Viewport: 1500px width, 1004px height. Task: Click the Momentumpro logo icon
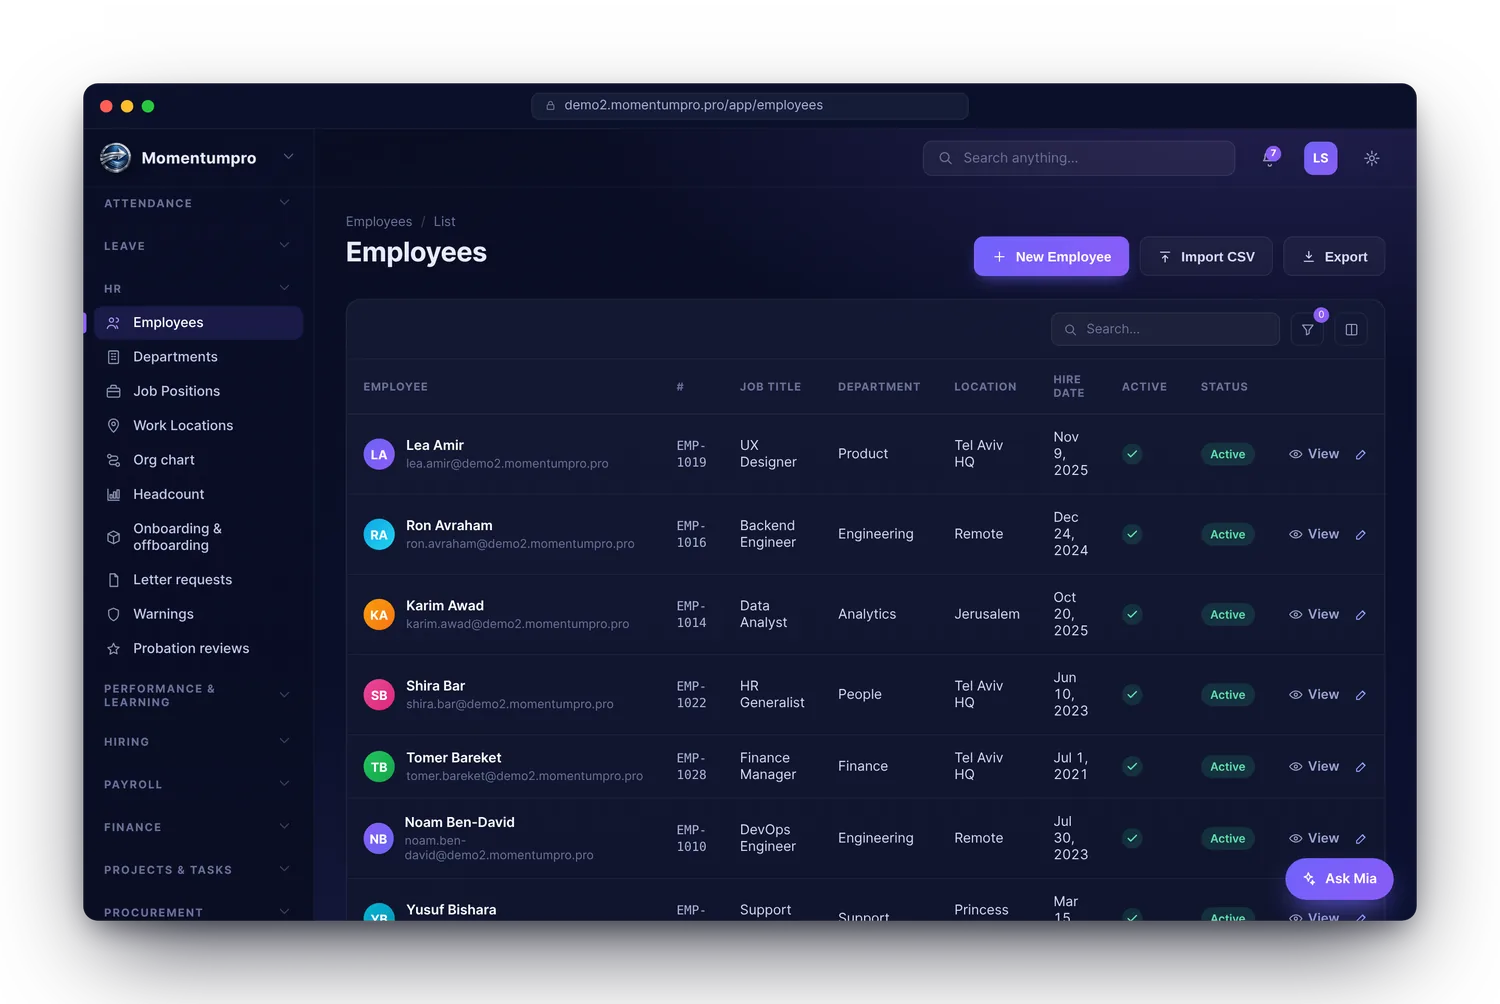point(116,157)
